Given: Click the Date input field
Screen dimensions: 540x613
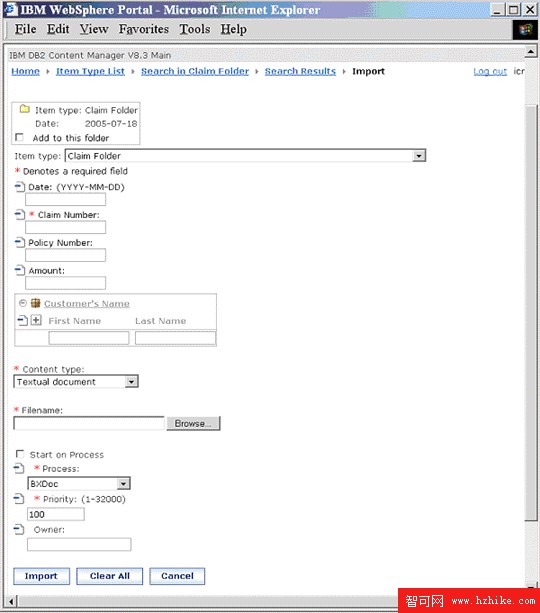Looking at the screenshot, I should (65, 199).
